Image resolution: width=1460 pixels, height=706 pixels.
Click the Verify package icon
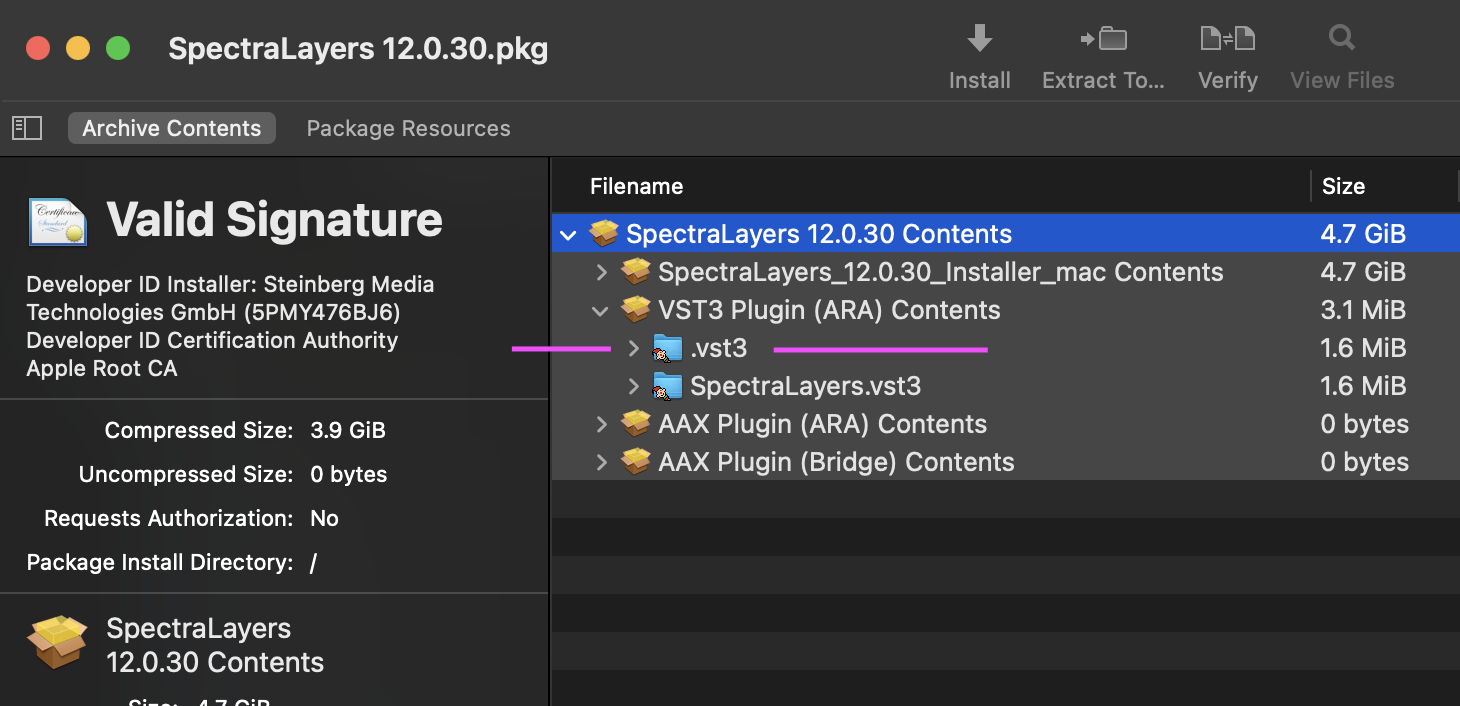click(x=1227, y=40)
